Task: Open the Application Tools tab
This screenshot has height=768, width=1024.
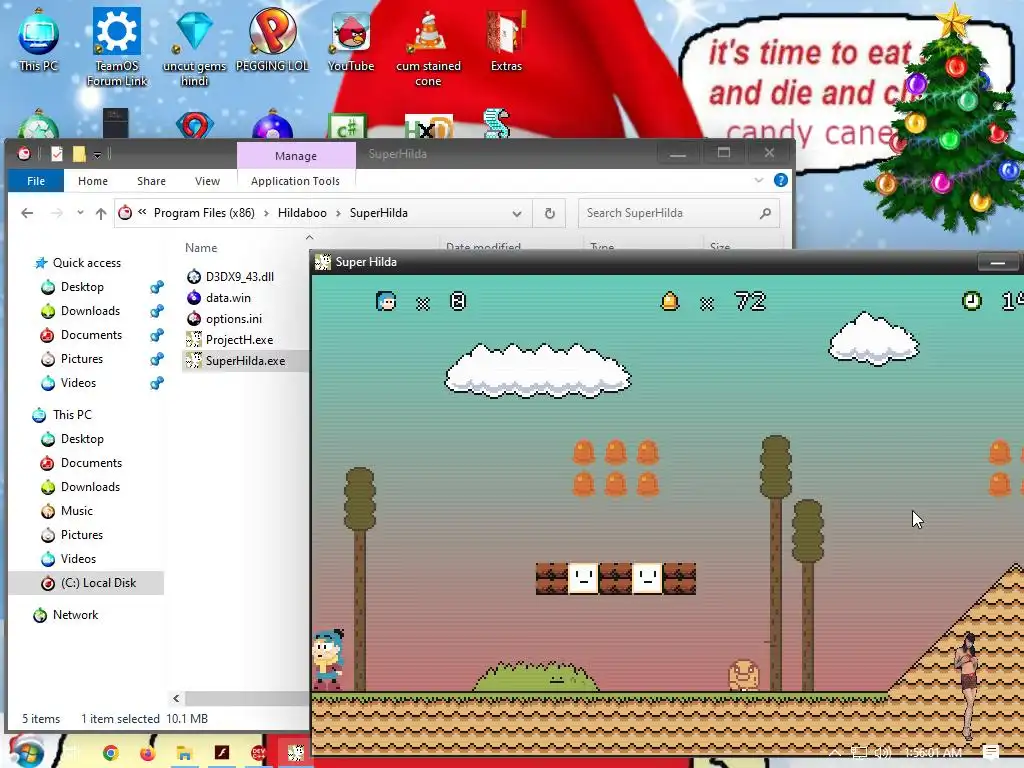Action: click(x=295, y=181)
